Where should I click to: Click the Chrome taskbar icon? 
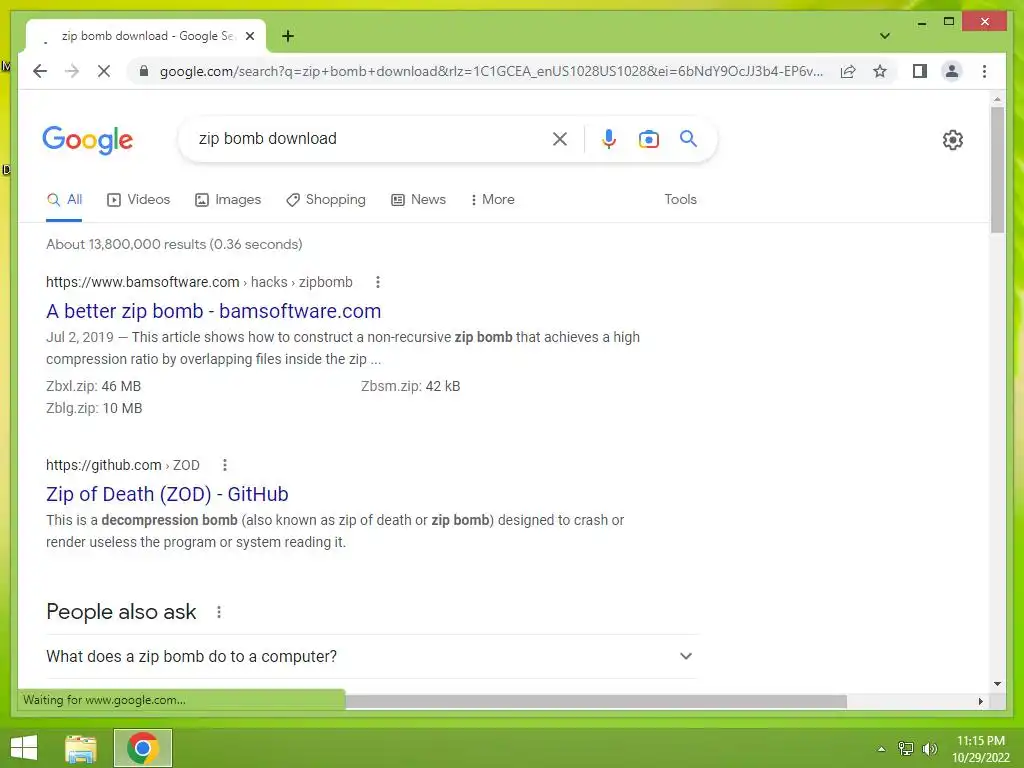[x=142, y=748]
